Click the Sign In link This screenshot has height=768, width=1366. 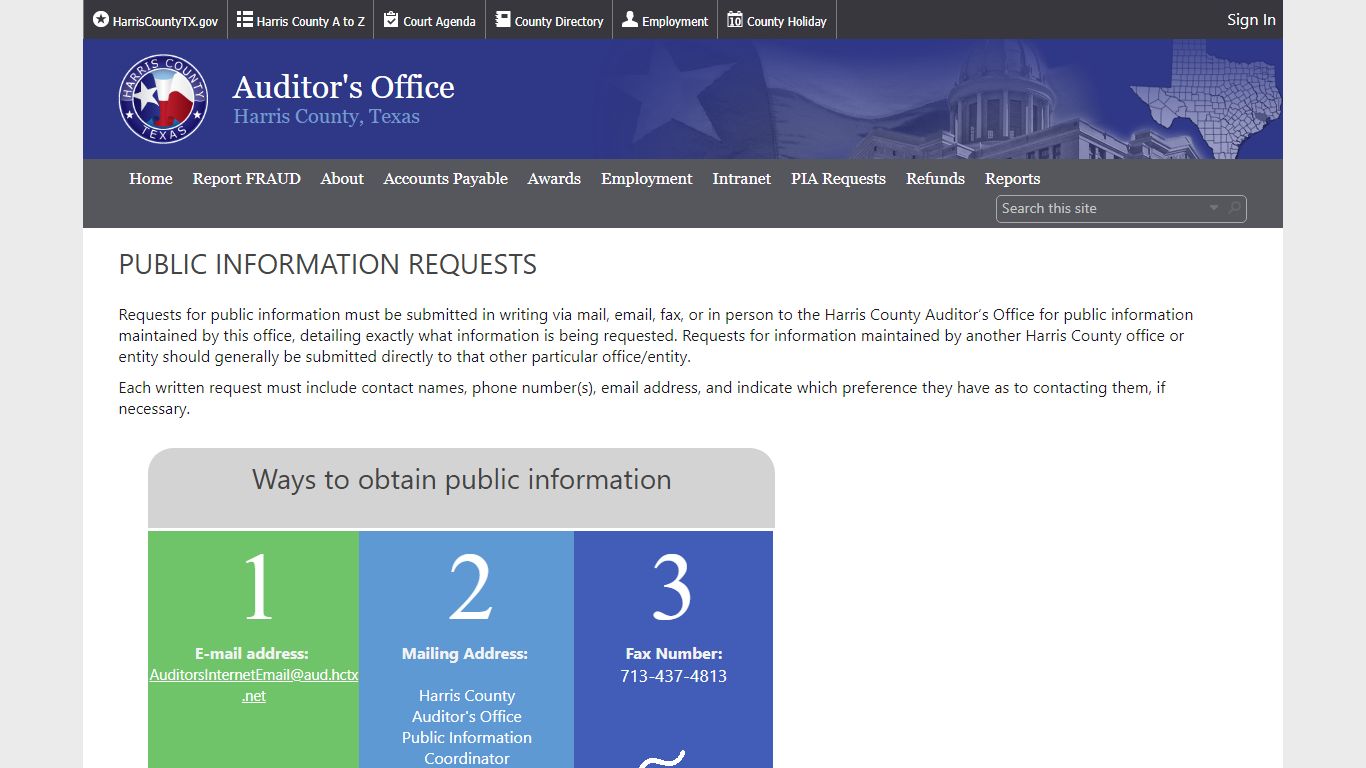(x=1251, y=19)
